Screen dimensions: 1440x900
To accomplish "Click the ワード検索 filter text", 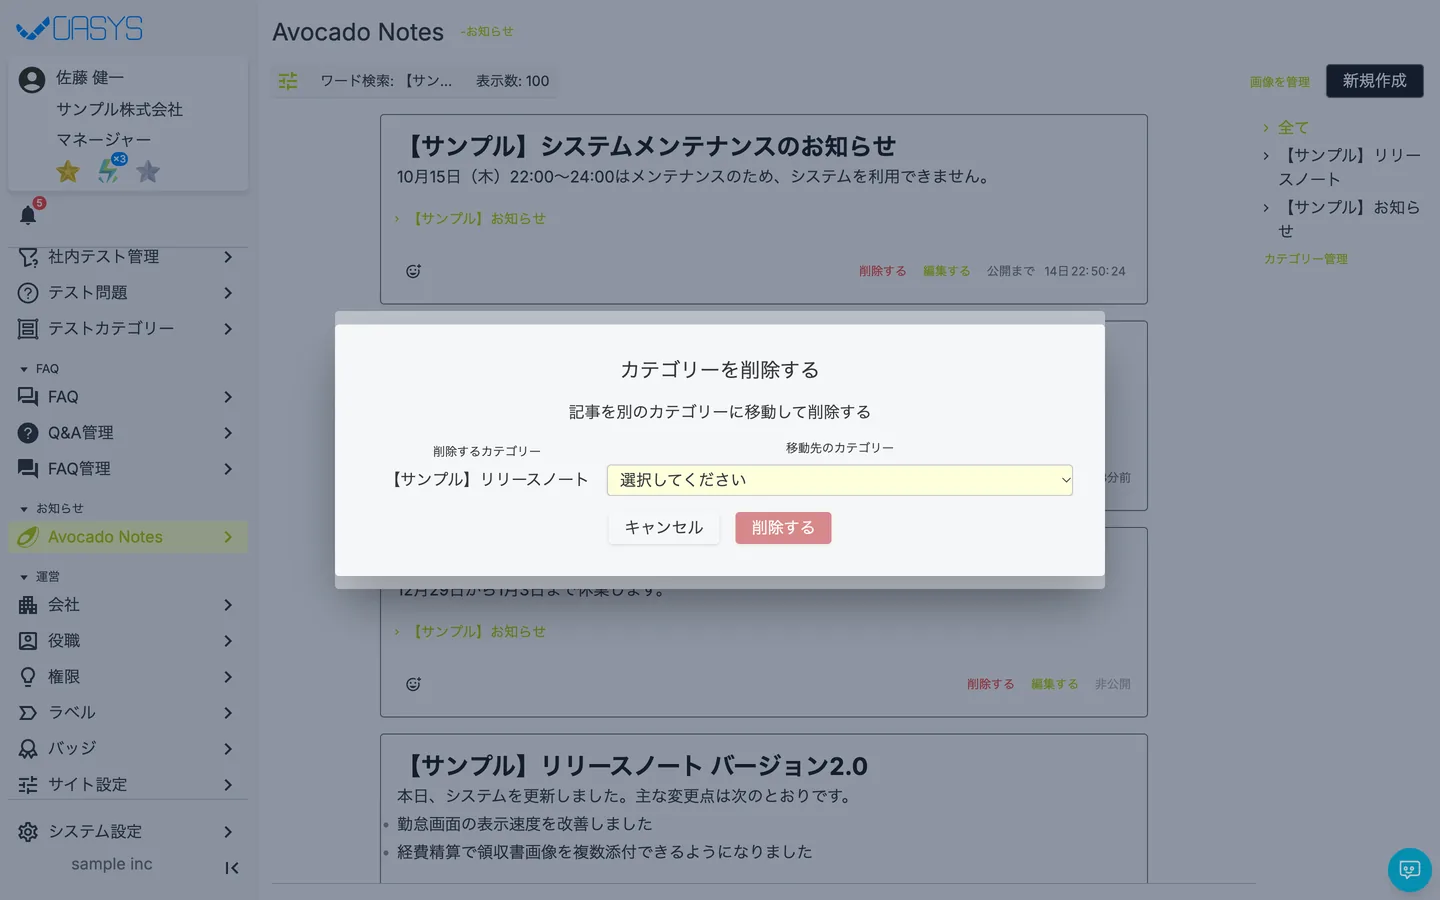I will pos(386,81).
